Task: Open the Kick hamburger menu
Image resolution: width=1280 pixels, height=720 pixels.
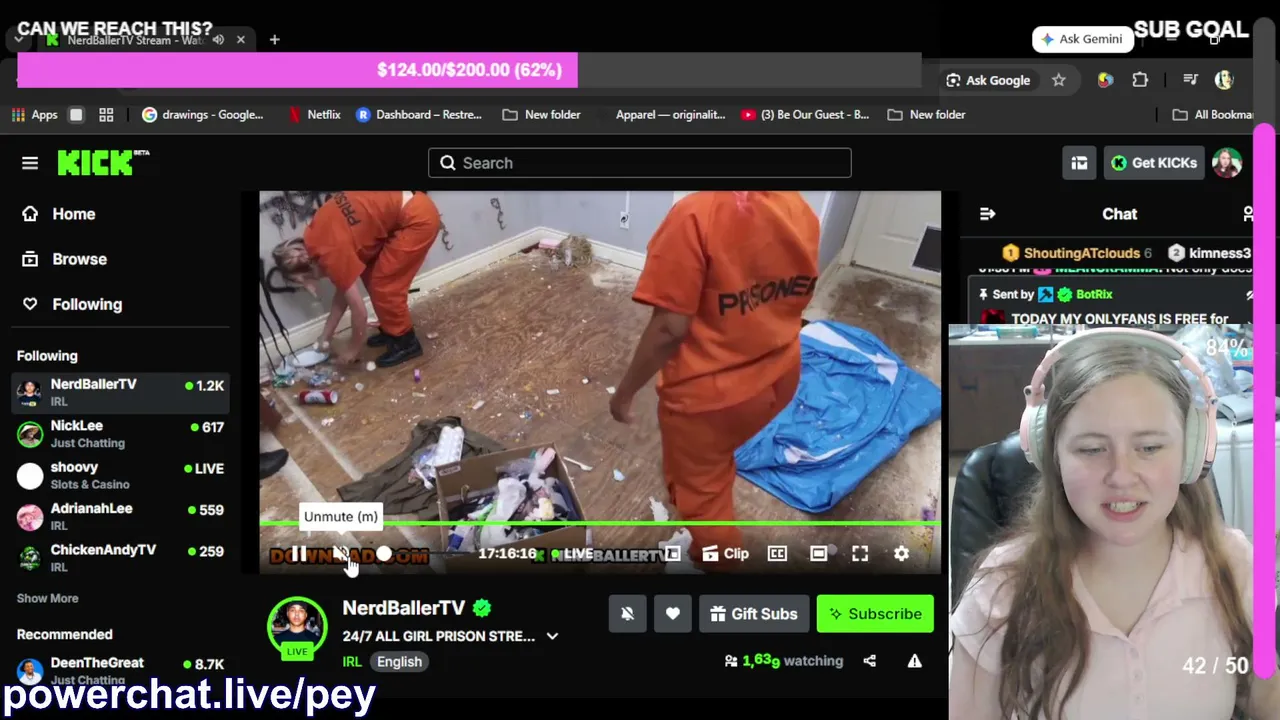Action: coord(30,163)
